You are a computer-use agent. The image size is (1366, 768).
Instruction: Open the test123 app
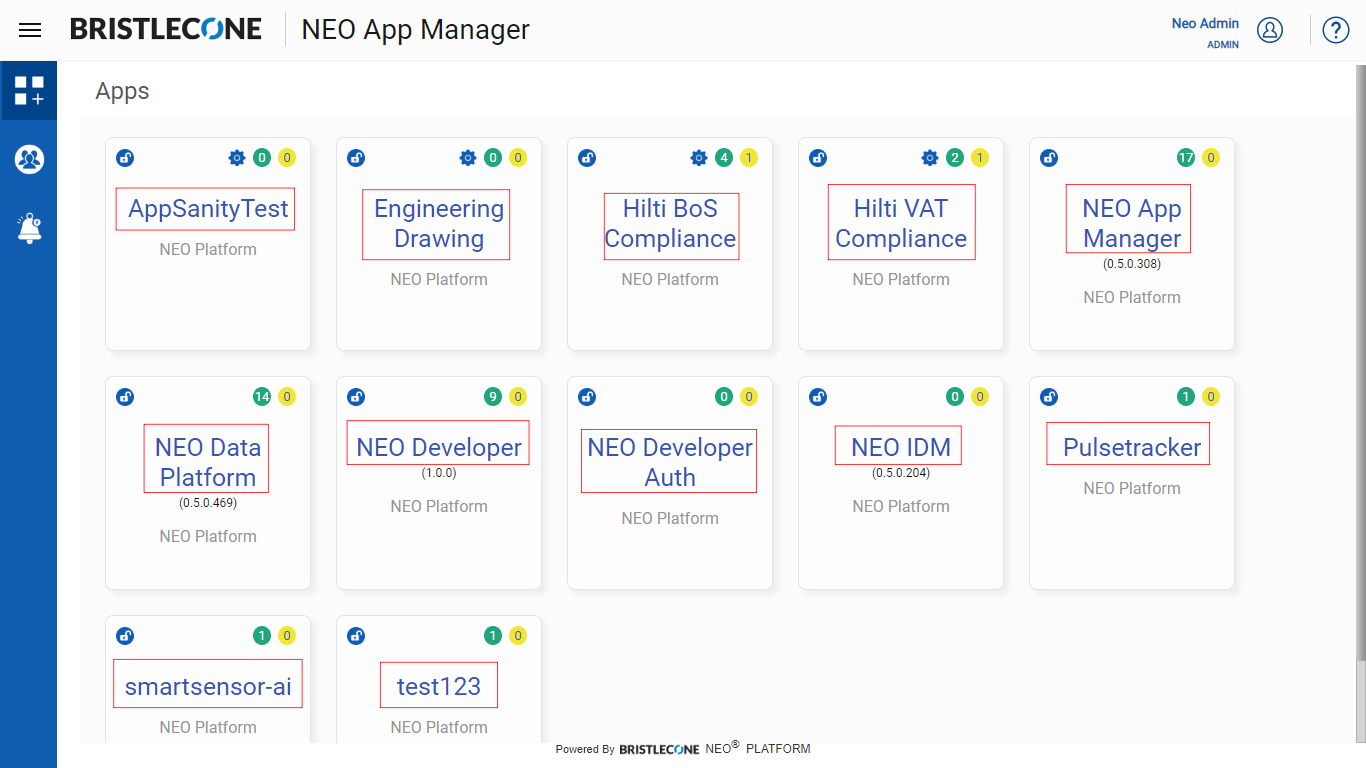point(439,685)
